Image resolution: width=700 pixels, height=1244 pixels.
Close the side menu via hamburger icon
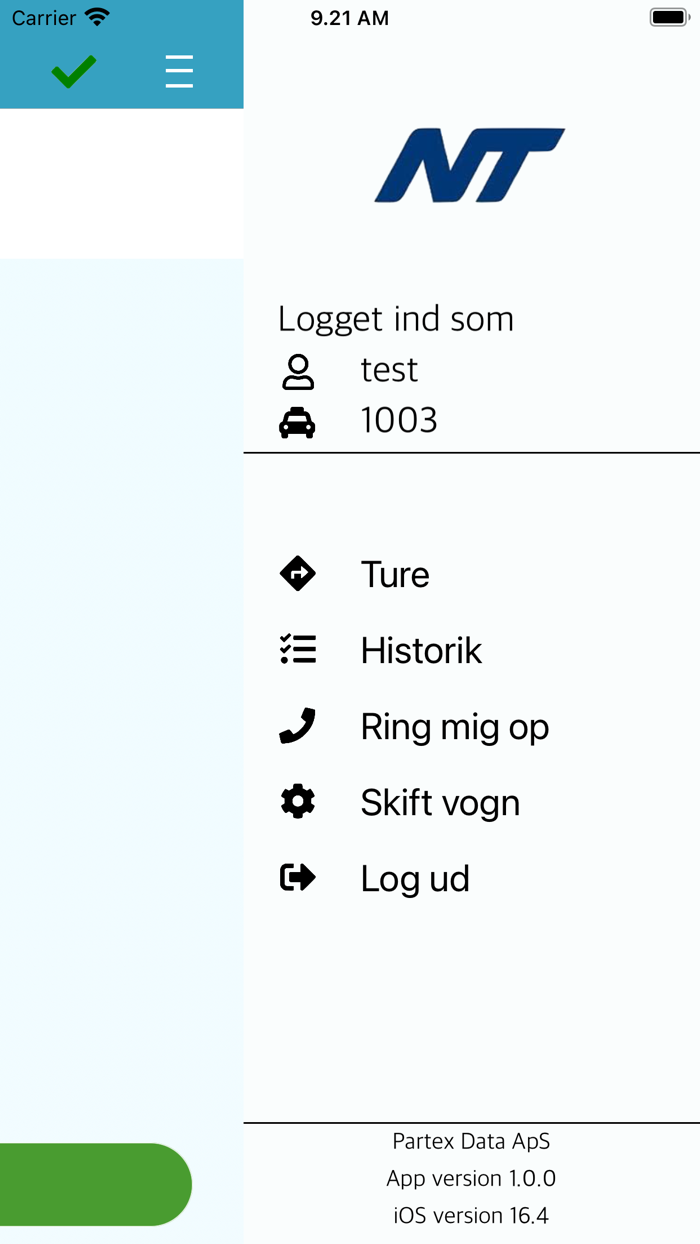coord(179,71)
